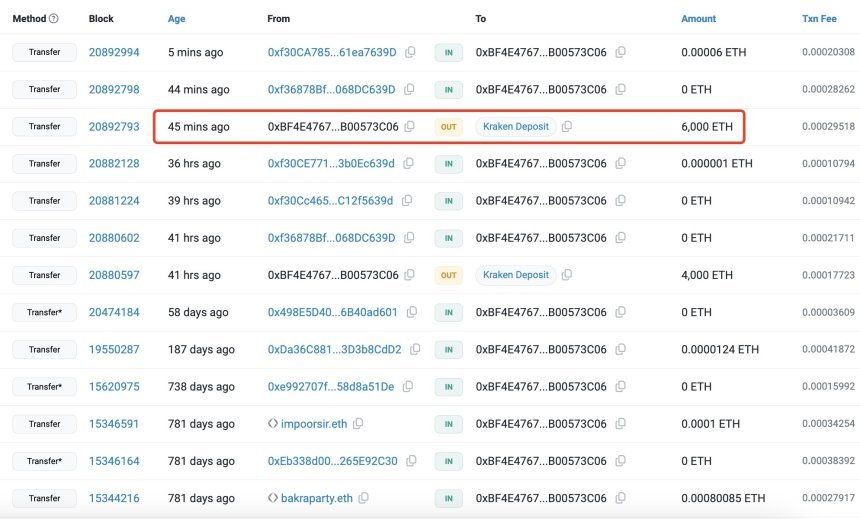Viewport: 860px width, 519px height.
Task: Copy From address in block 20880602 row
Action: 409,238
